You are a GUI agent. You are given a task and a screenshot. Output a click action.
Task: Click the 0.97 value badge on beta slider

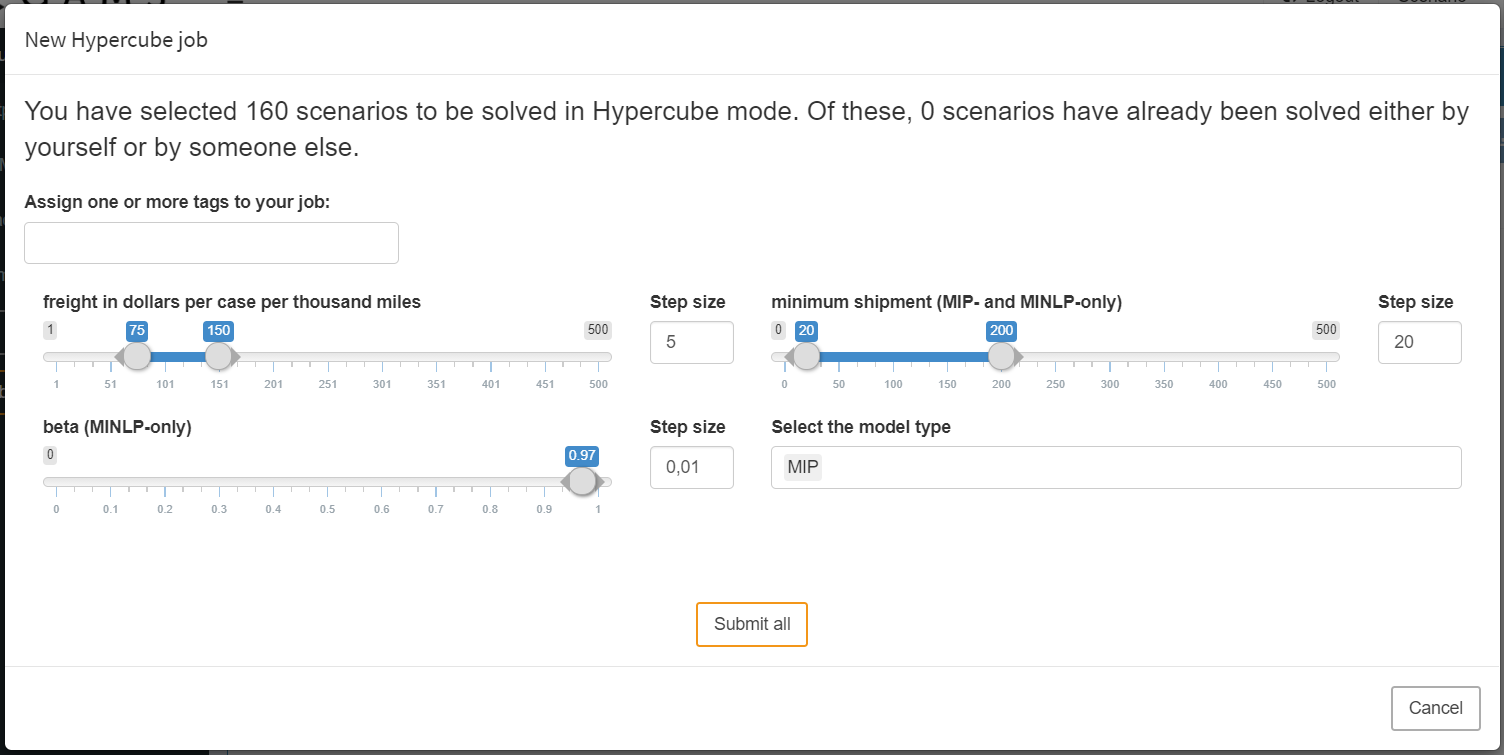(x=582, y=455)
